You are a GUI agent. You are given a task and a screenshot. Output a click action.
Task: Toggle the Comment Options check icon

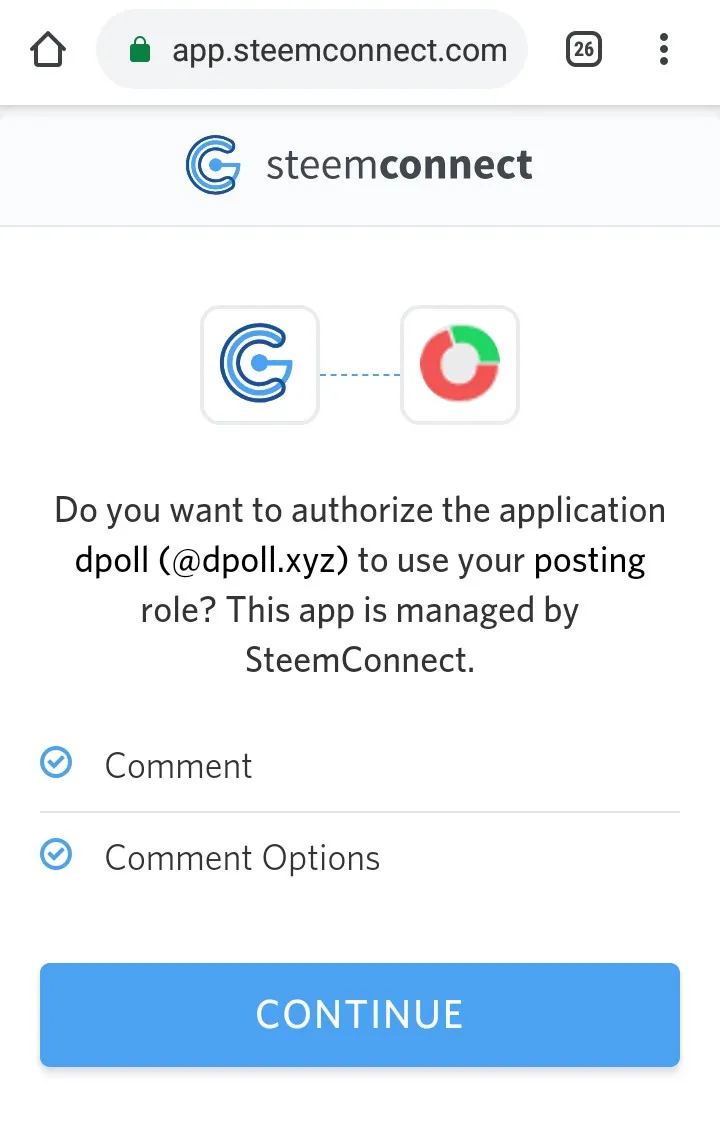(x=56, y=856)
